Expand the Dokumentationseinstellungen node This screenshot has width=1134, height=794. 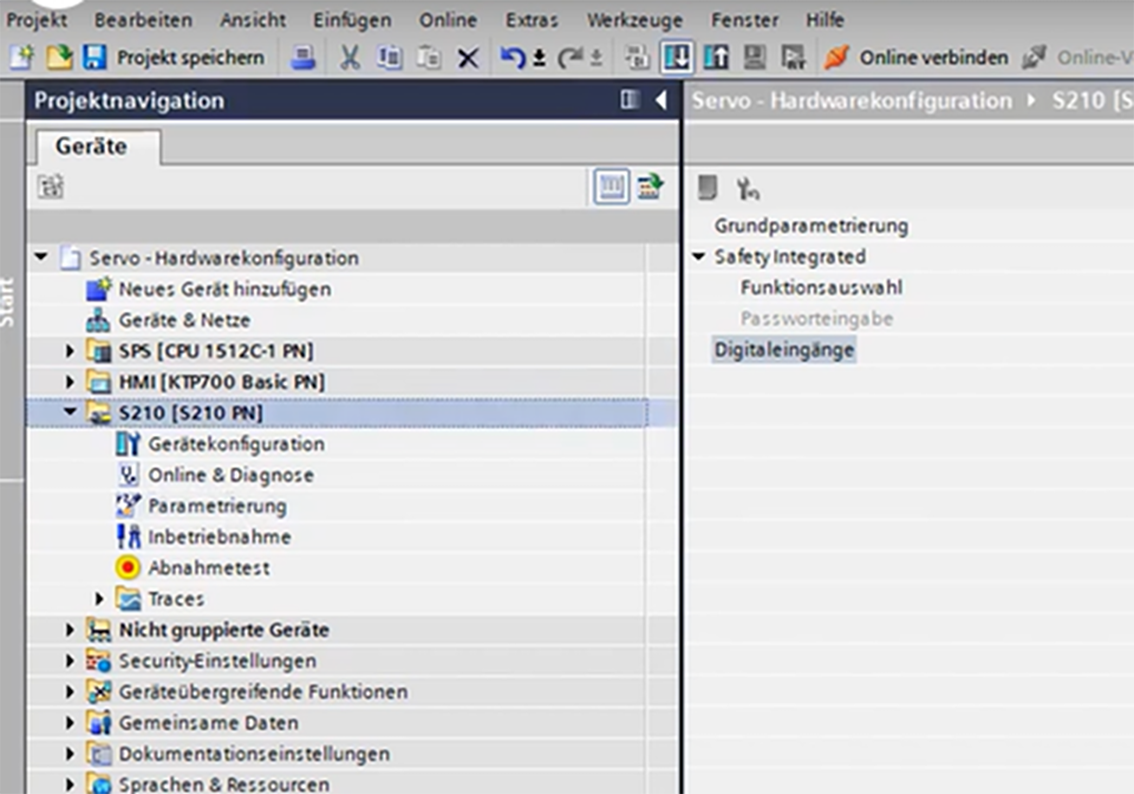point(70,754)
